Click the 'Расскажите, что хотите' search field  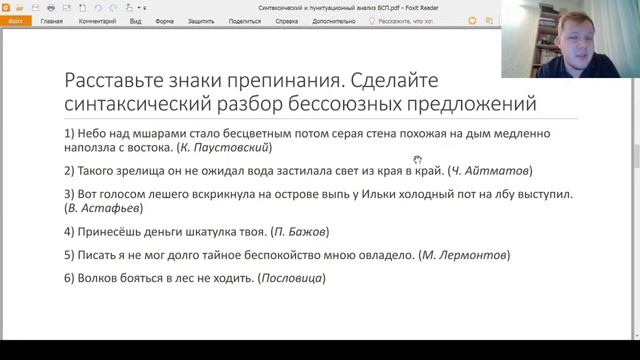(x=405, y=21)
